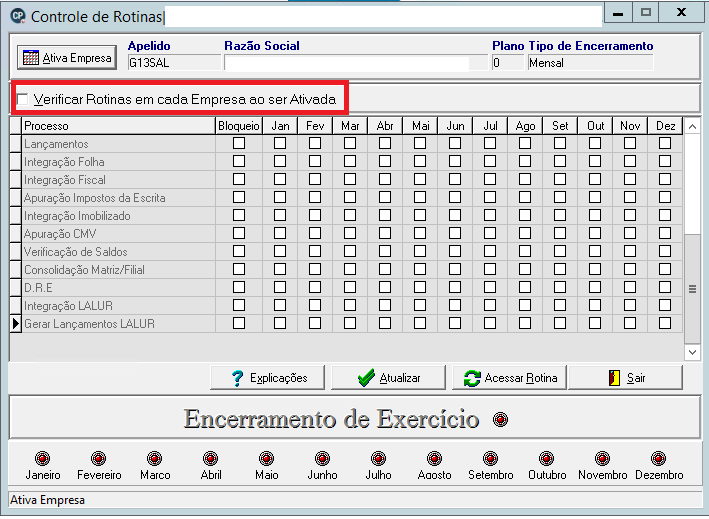
Task: Check Abr for Integração Imobilizado row
Action: pos(385,215)
